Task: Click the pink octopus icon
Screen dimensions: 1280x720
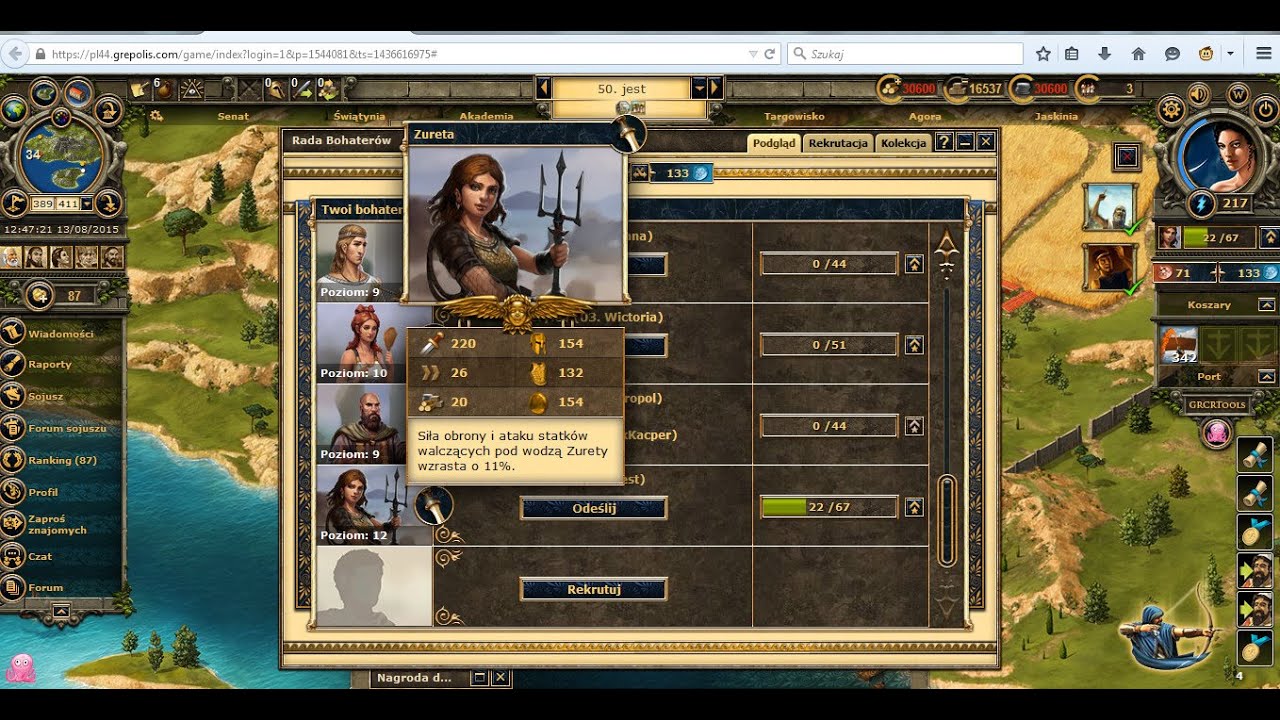Action: click(x=20, y=668)
